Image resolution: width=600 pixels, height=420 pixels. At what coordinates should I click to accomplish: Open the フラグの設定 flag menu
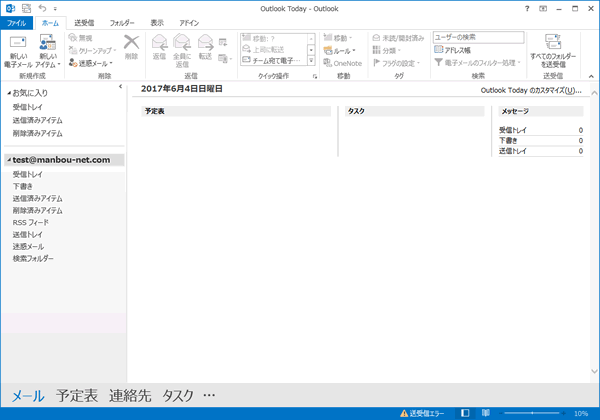coord(396,63)
